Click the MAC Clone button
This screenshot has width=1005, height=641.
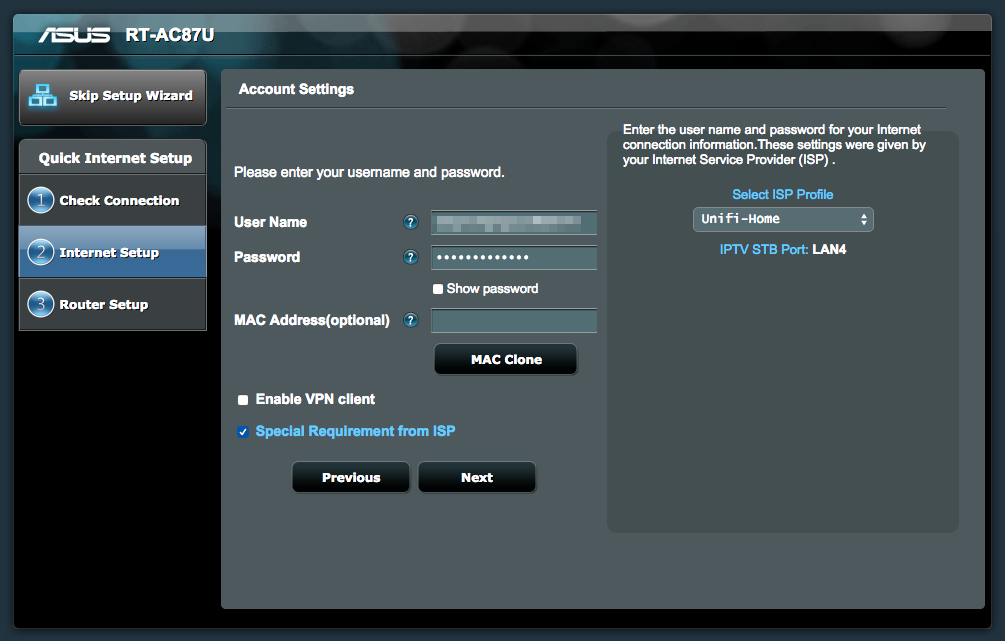click(506, 360)
